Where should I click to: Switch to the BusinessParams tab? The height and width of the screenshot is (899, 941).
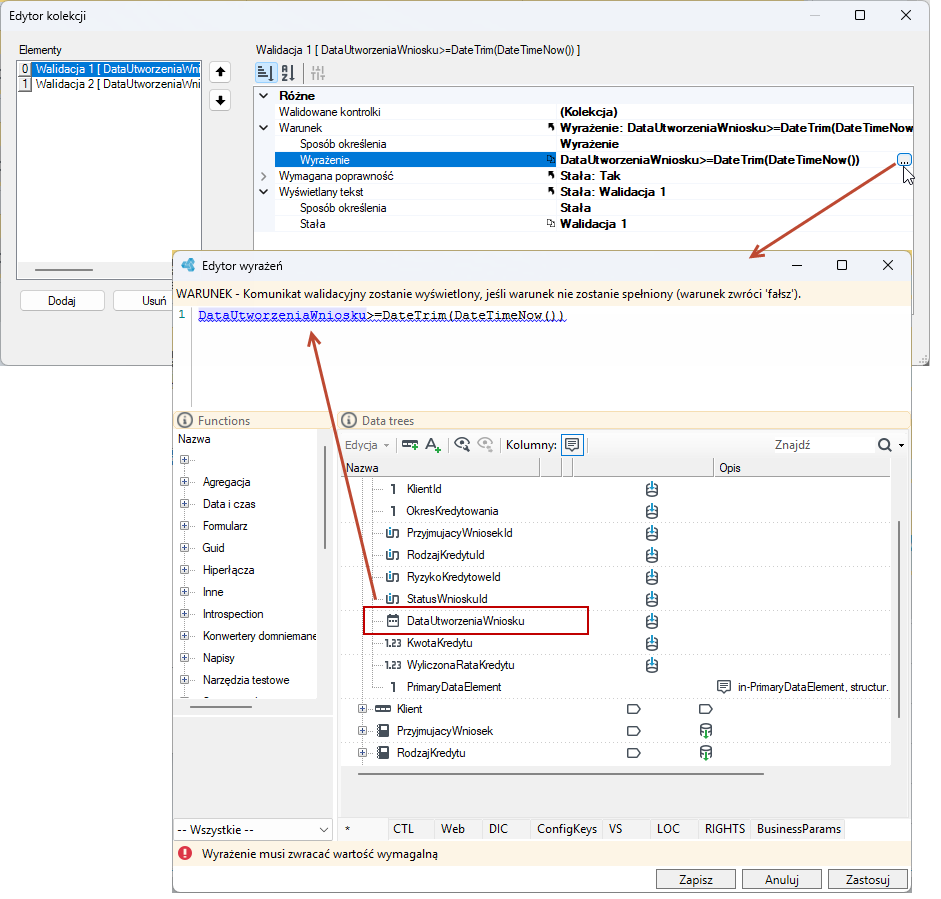click(799, 829)
